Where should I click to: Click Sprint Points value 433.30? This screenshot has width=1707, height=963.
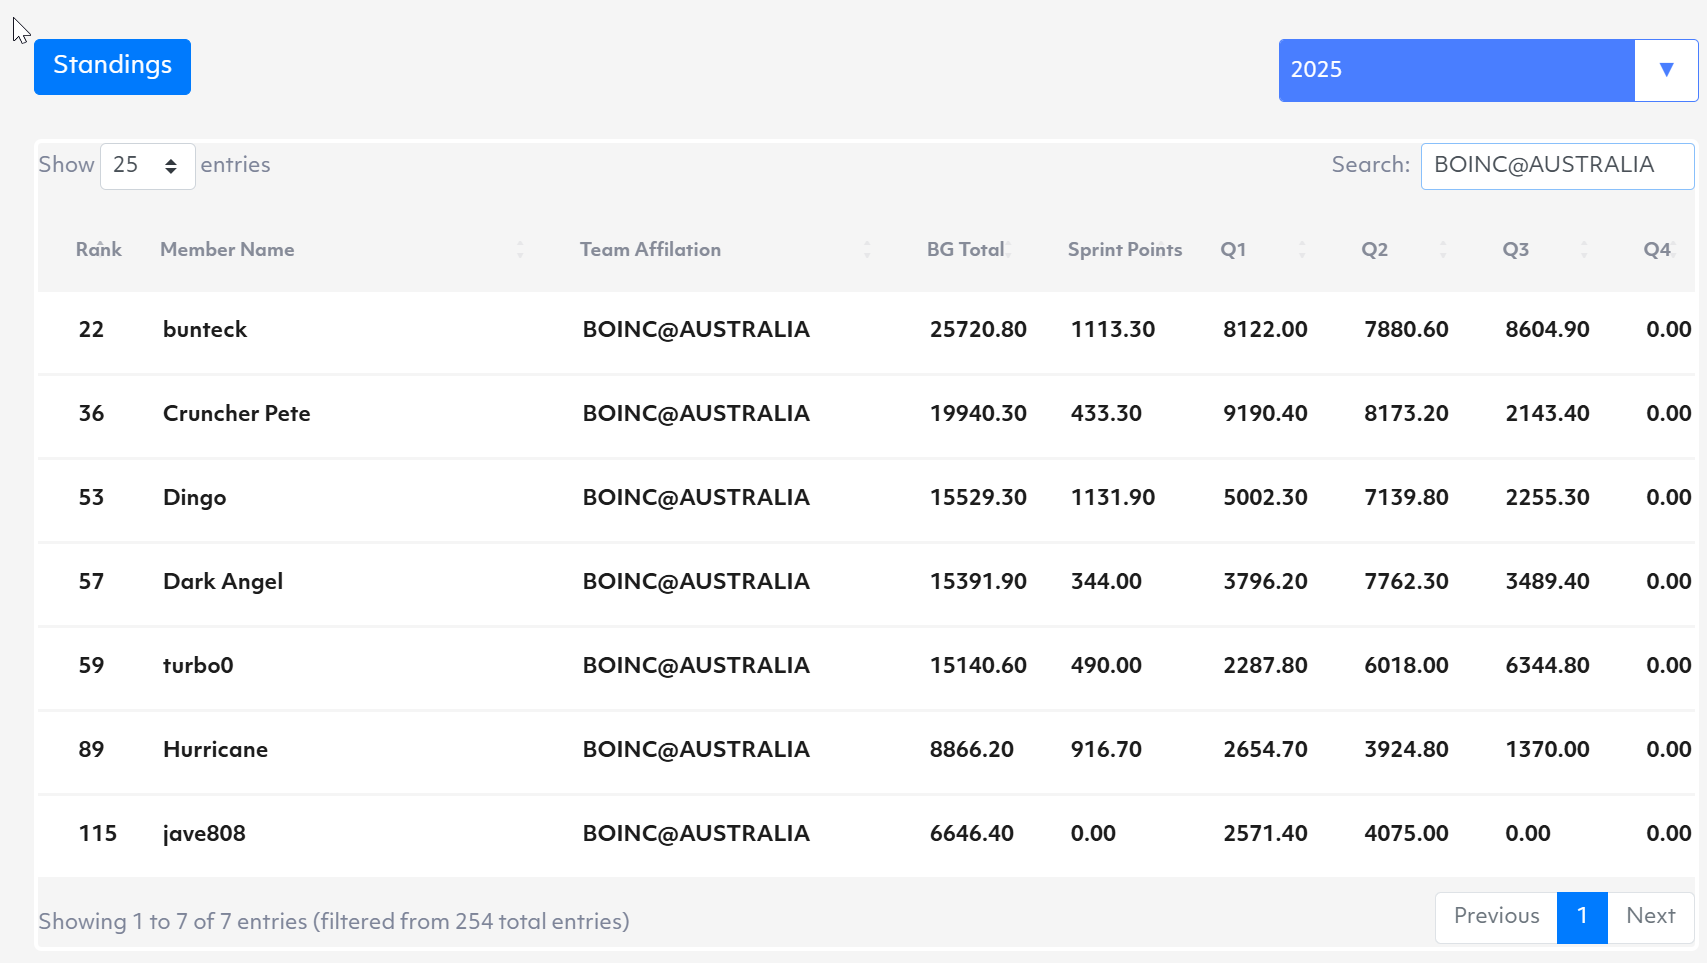(1106, 414)
